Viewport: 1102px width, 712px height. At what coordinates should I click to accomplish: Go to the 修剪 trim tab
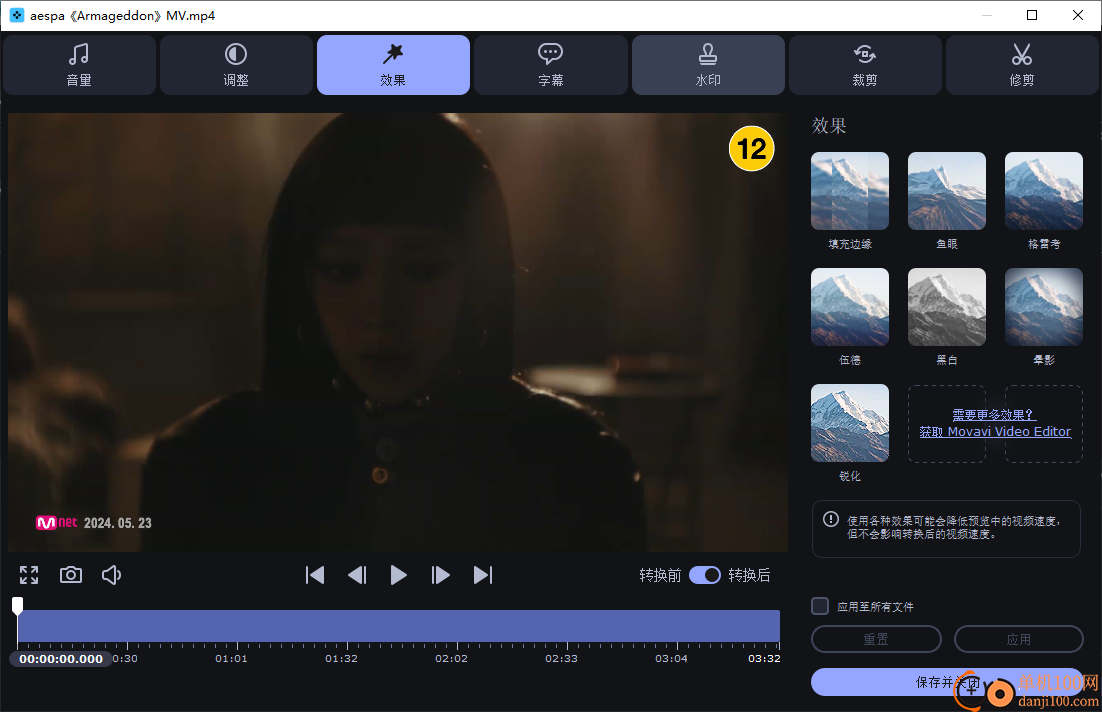(x=1022, y=65)
